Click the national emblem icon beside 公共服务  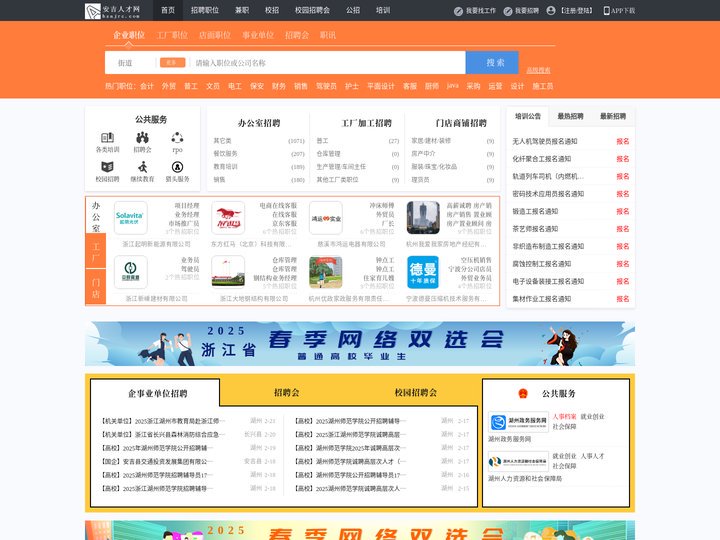[x=523, y=394]
